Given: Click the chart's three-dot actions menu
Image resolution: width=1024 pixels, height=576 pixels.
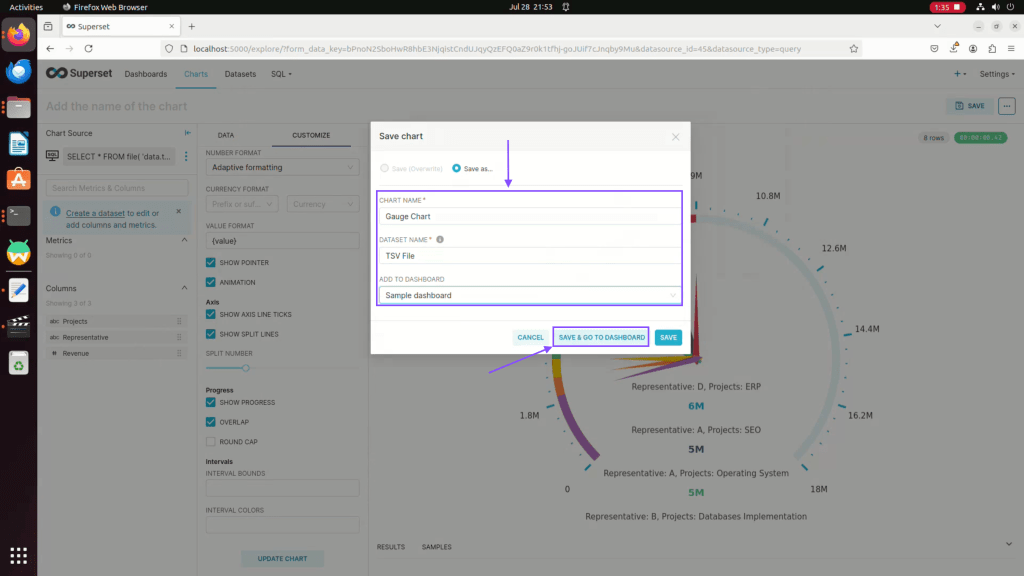Looking at the screenshot, I should click(1006, 106).
